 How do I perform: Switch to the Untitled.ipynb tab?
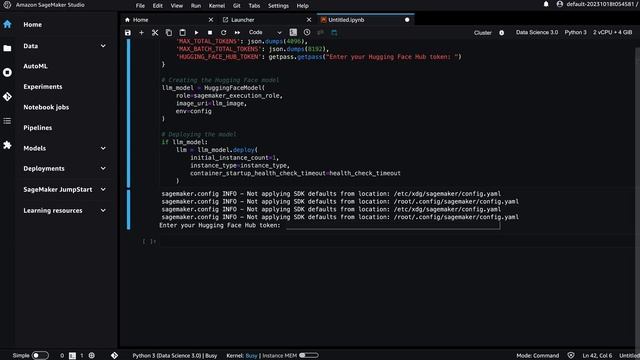[x=365, y=20]
